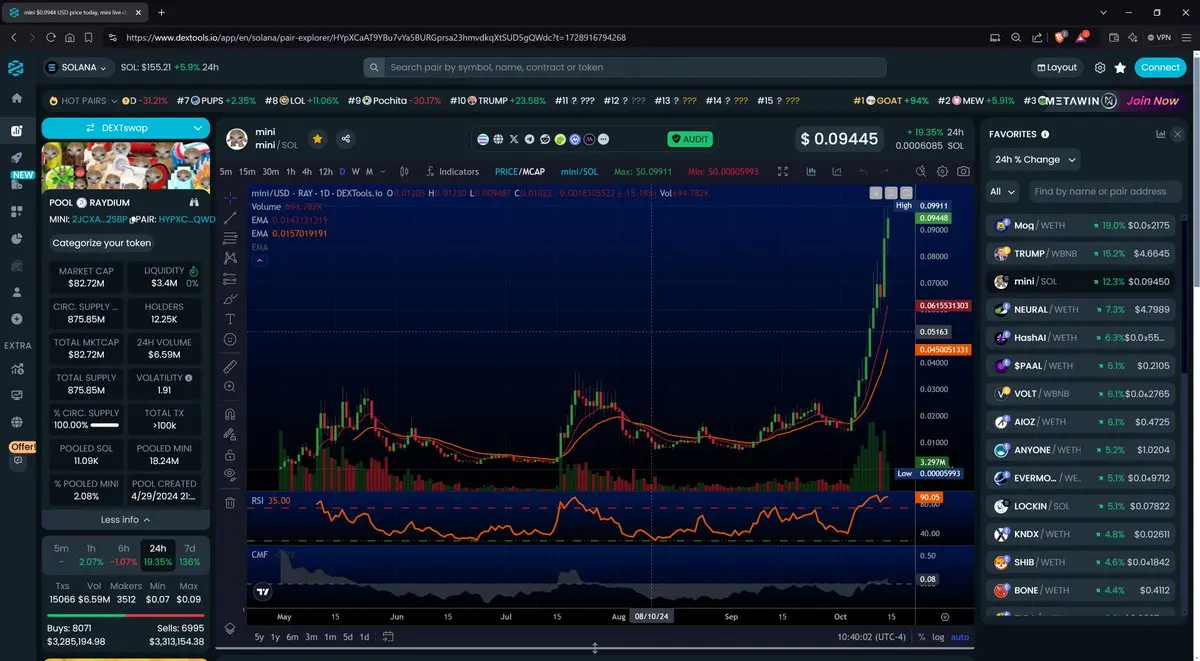This screenshot has width=1200, height=661.
Task: Open the All filter dropdown in favorites
Action: pyautogui.click(x=1003, y=191)
